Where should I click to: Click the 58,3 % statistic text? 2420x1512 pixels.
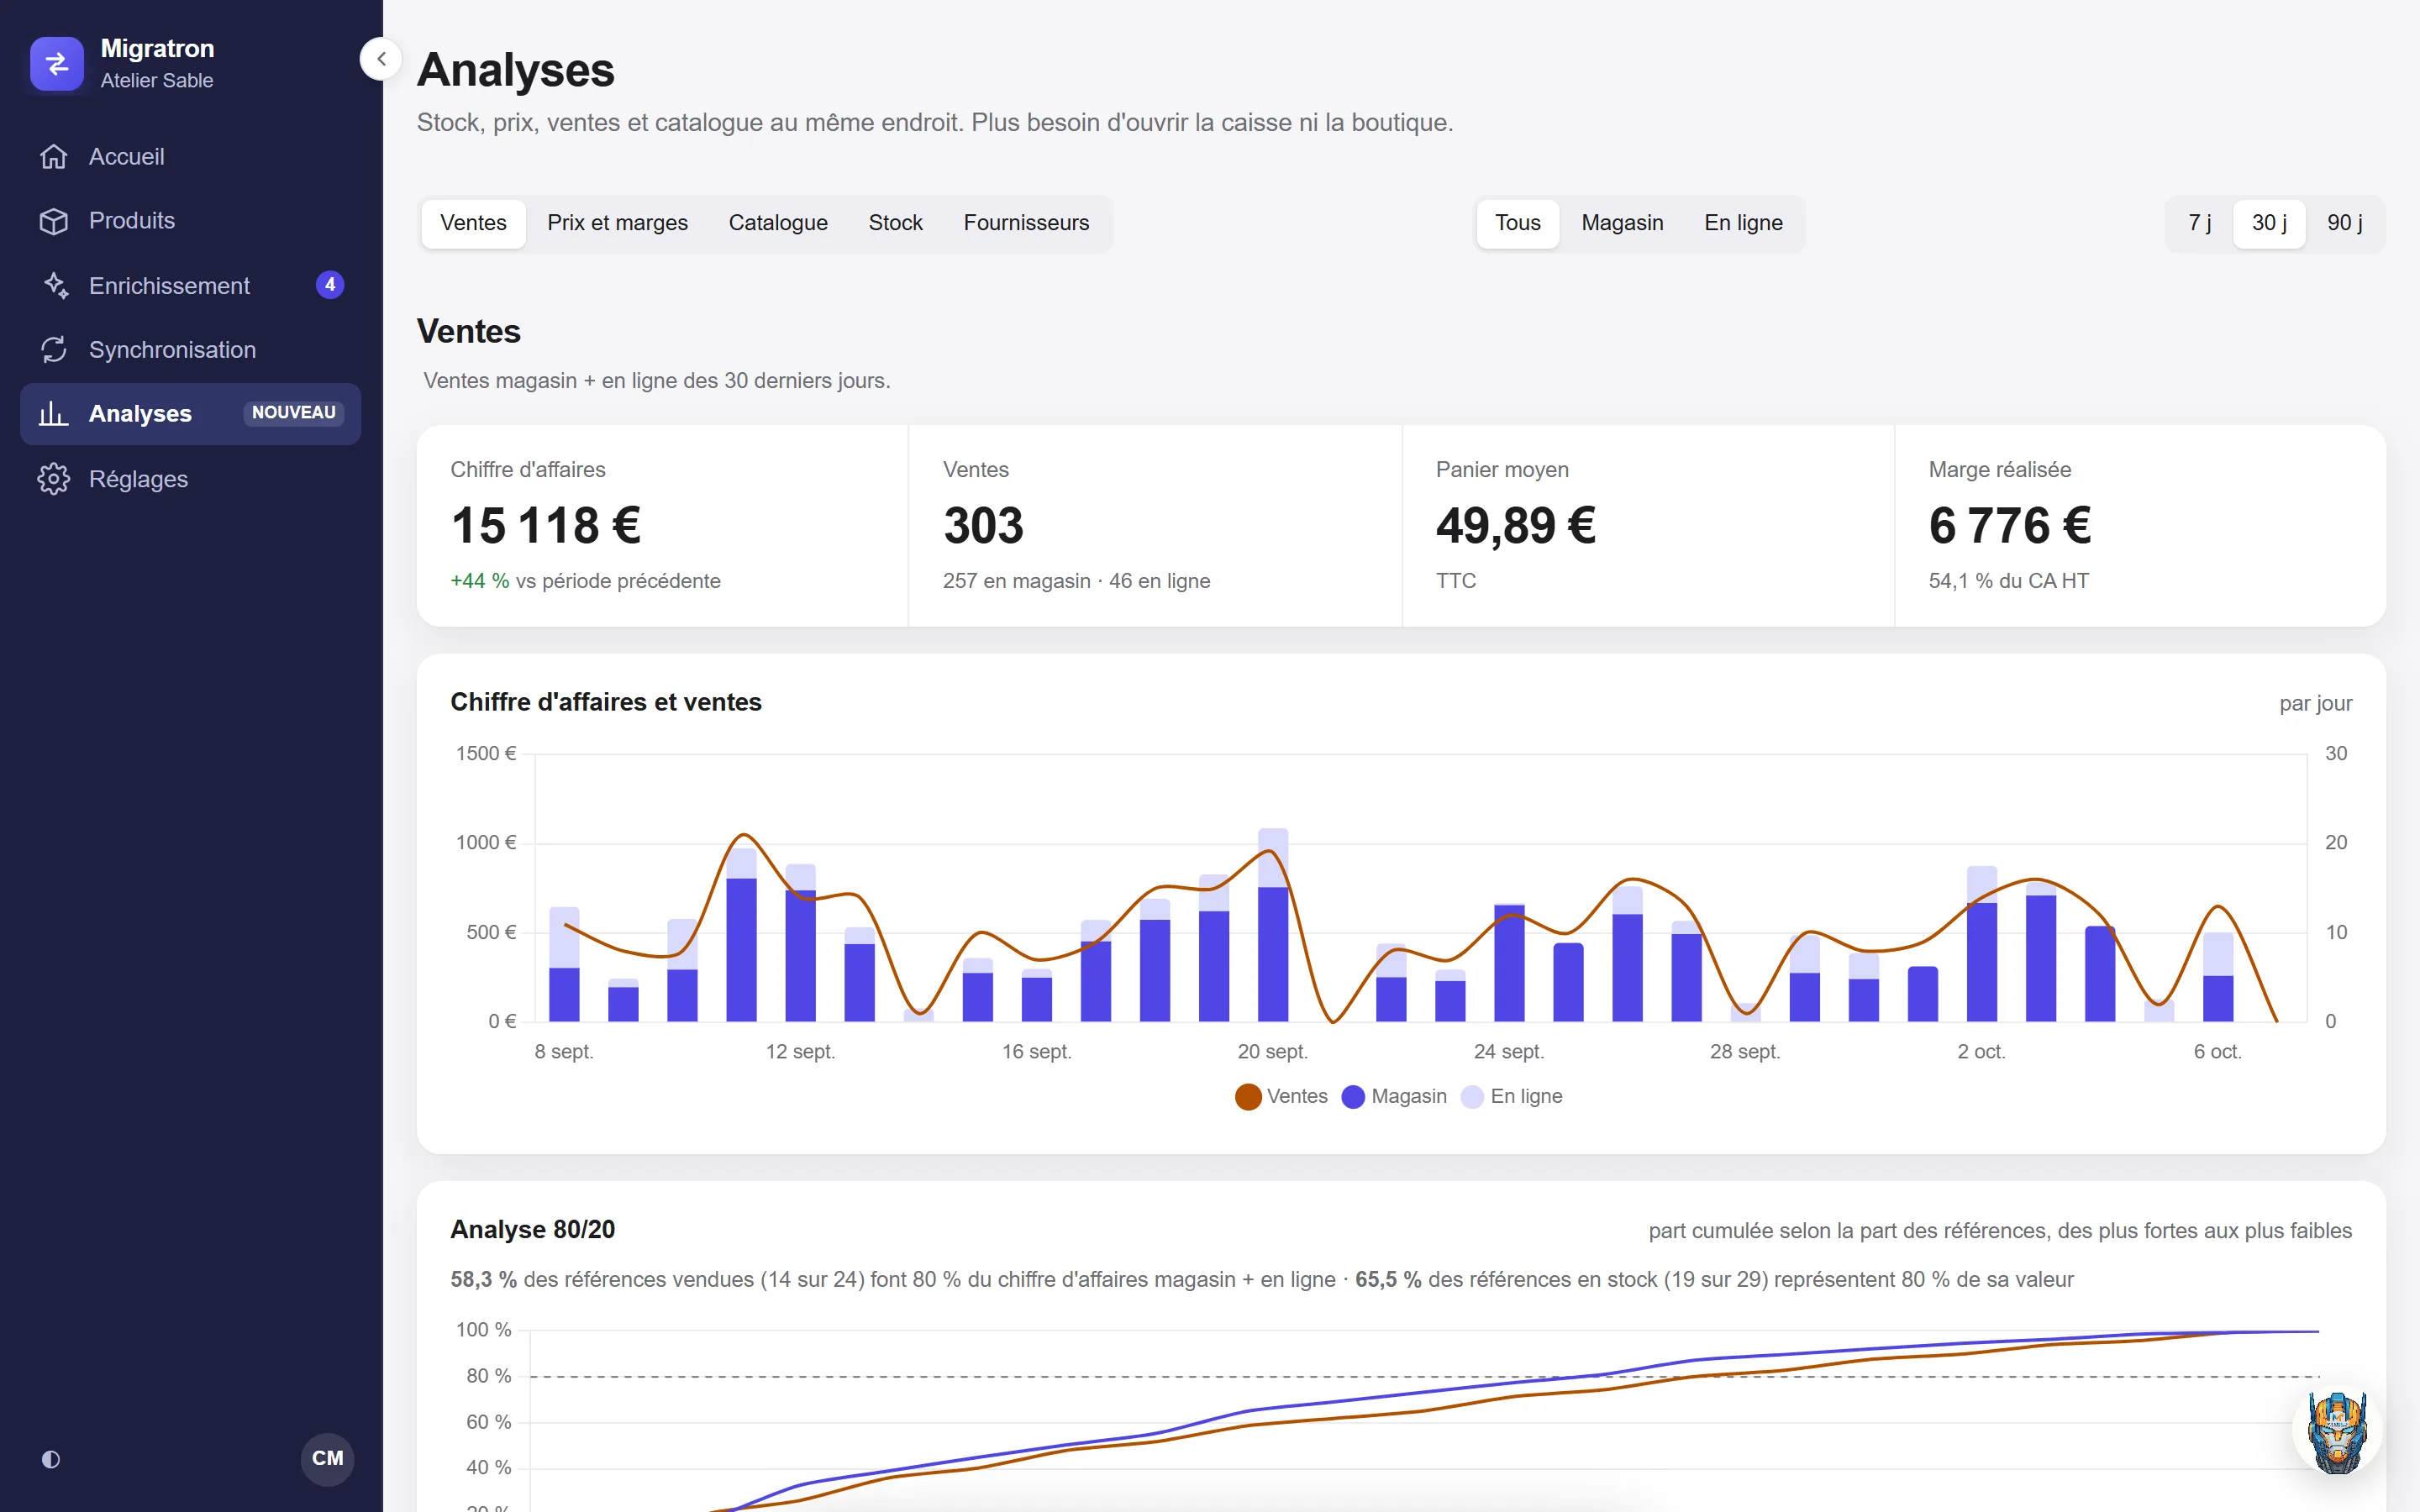coord(483,1280)
